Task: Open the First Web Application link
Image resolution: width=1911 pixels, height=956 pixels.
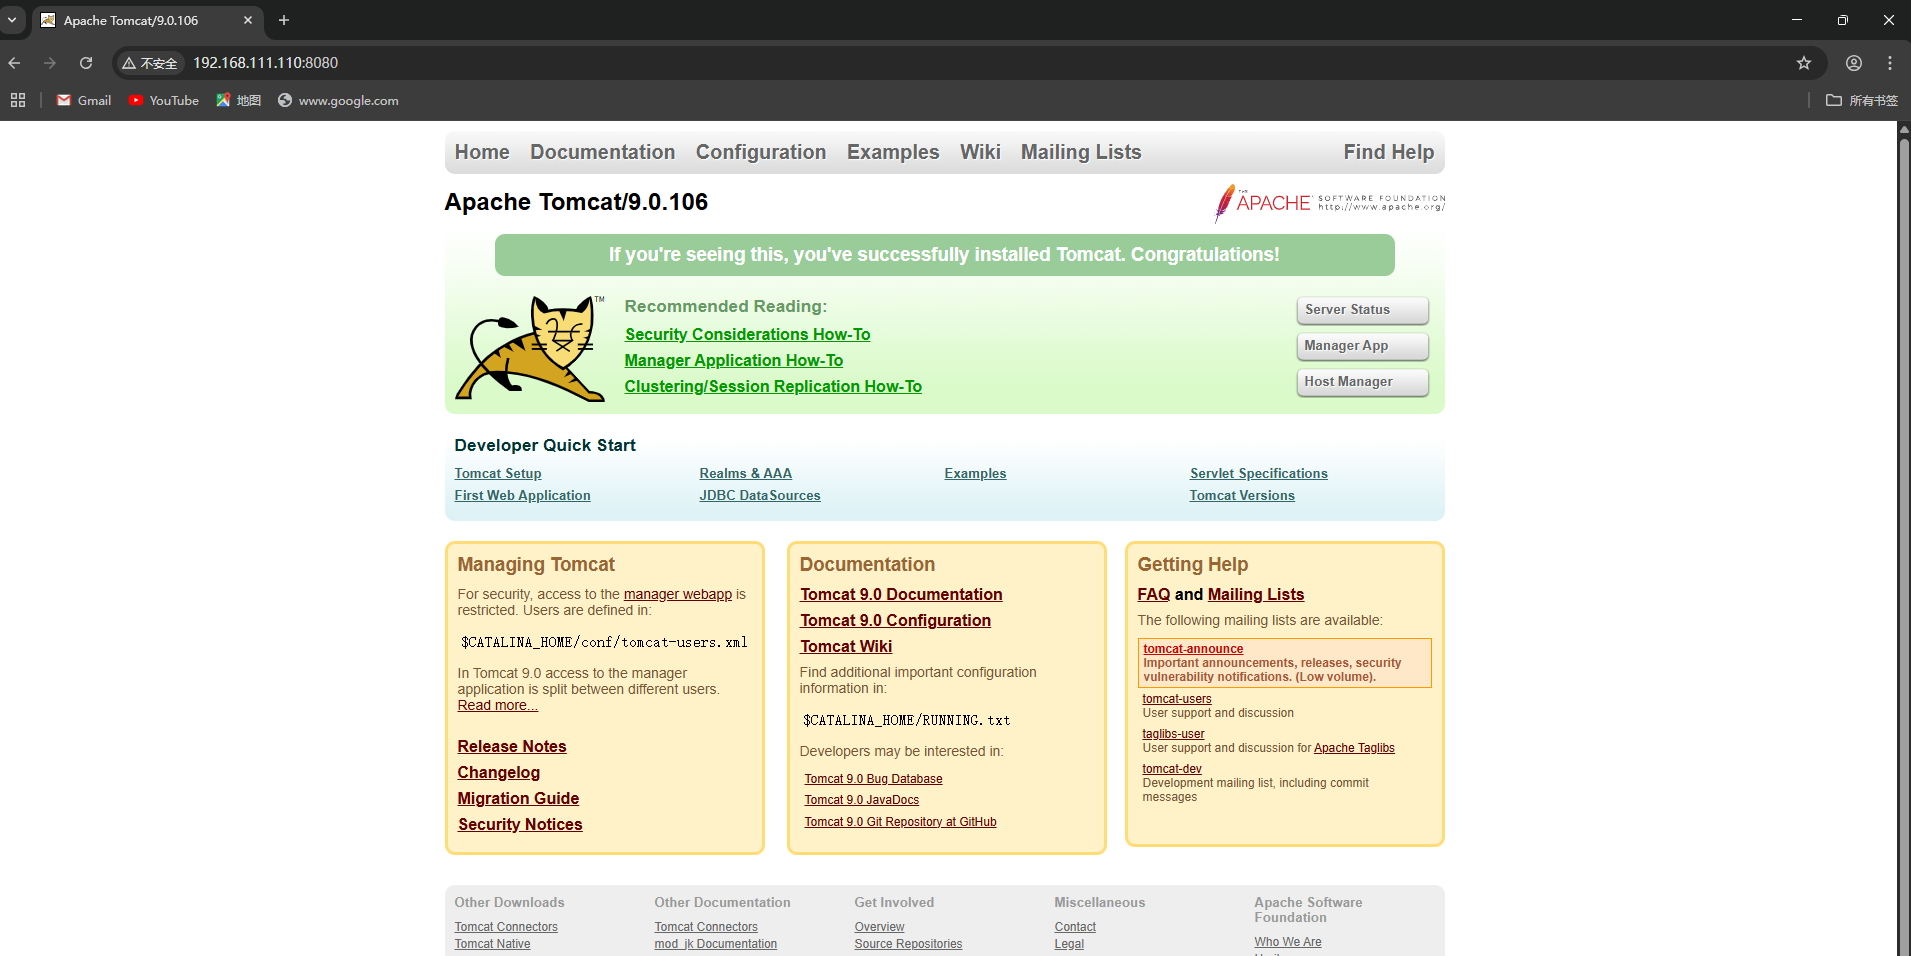Action: click(x=522, y=496)
